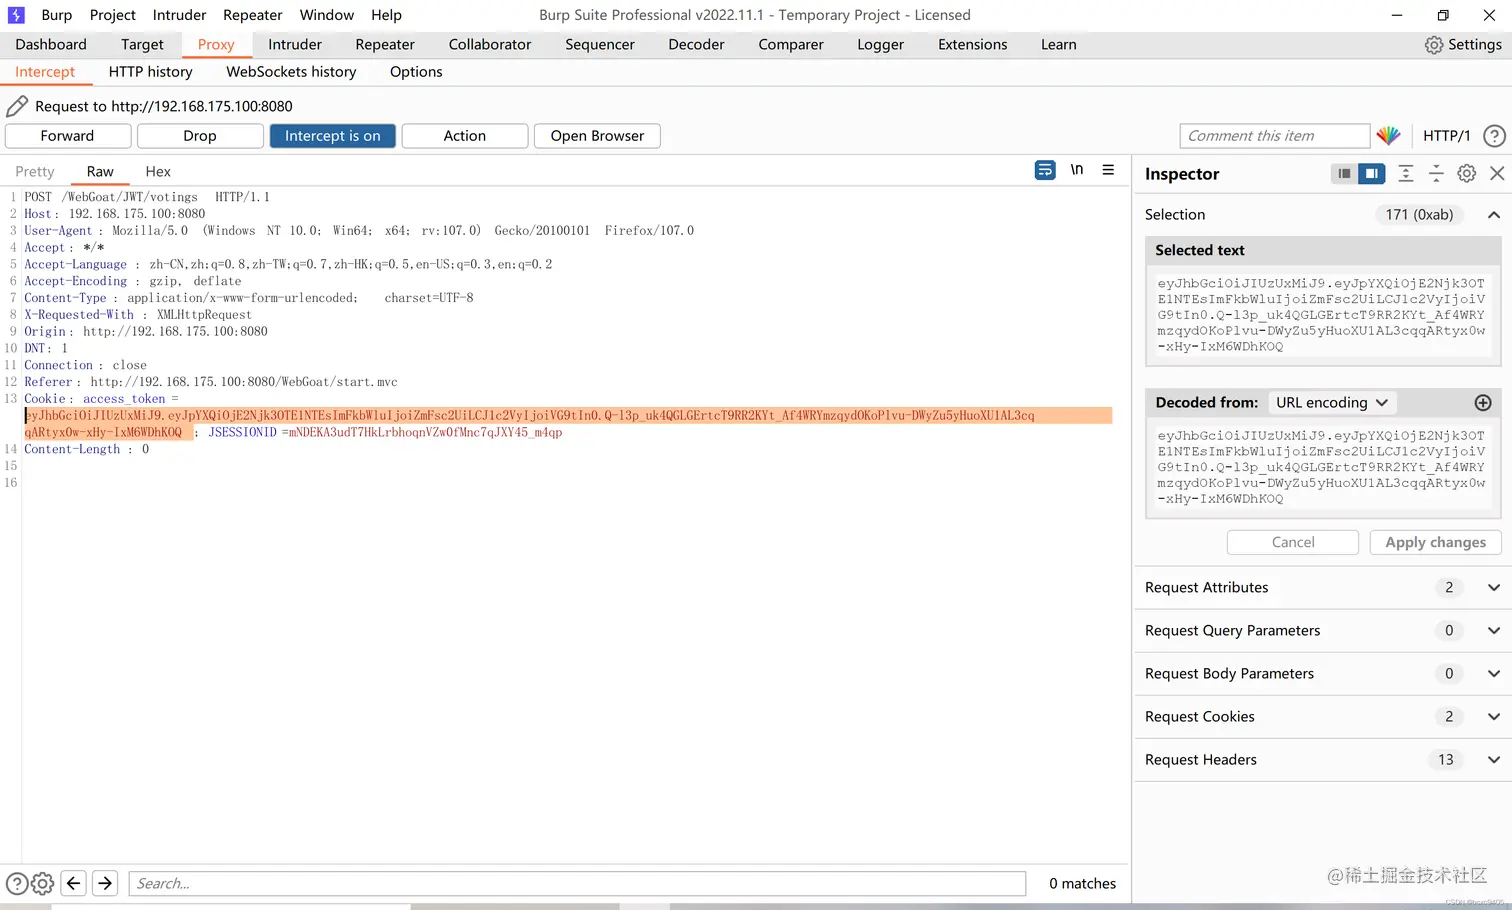Open the Action menu button
Screen dimensions: 1512x910
465,136
